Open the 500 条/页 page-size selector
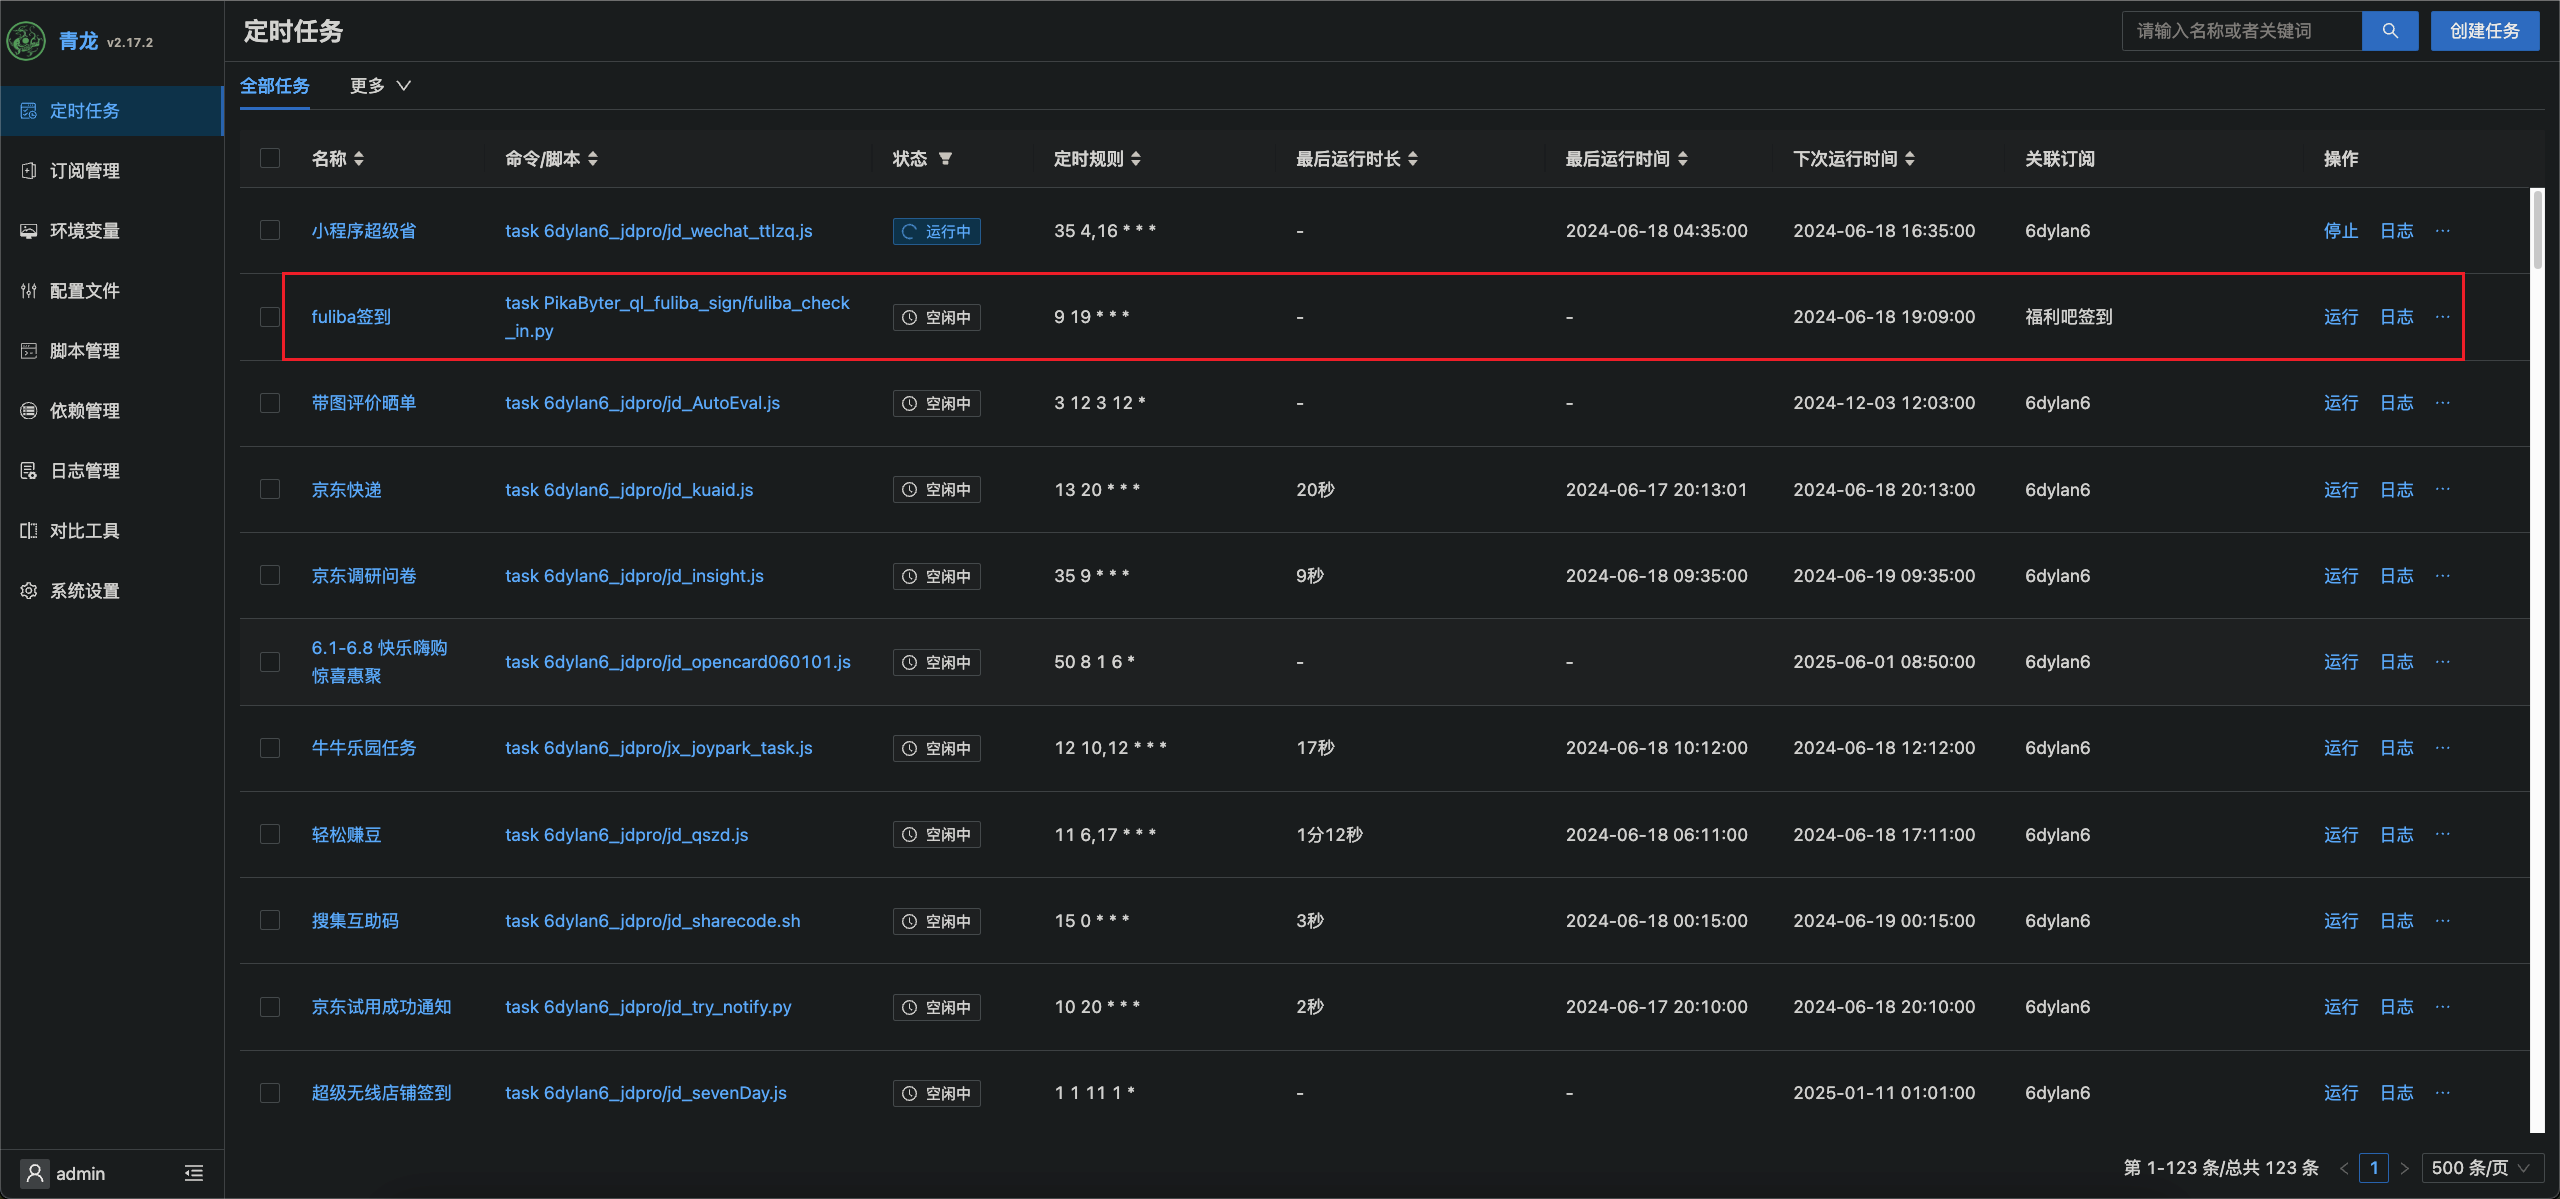This screenshot has width=2560, height=1199. tap(2482, 1168)
